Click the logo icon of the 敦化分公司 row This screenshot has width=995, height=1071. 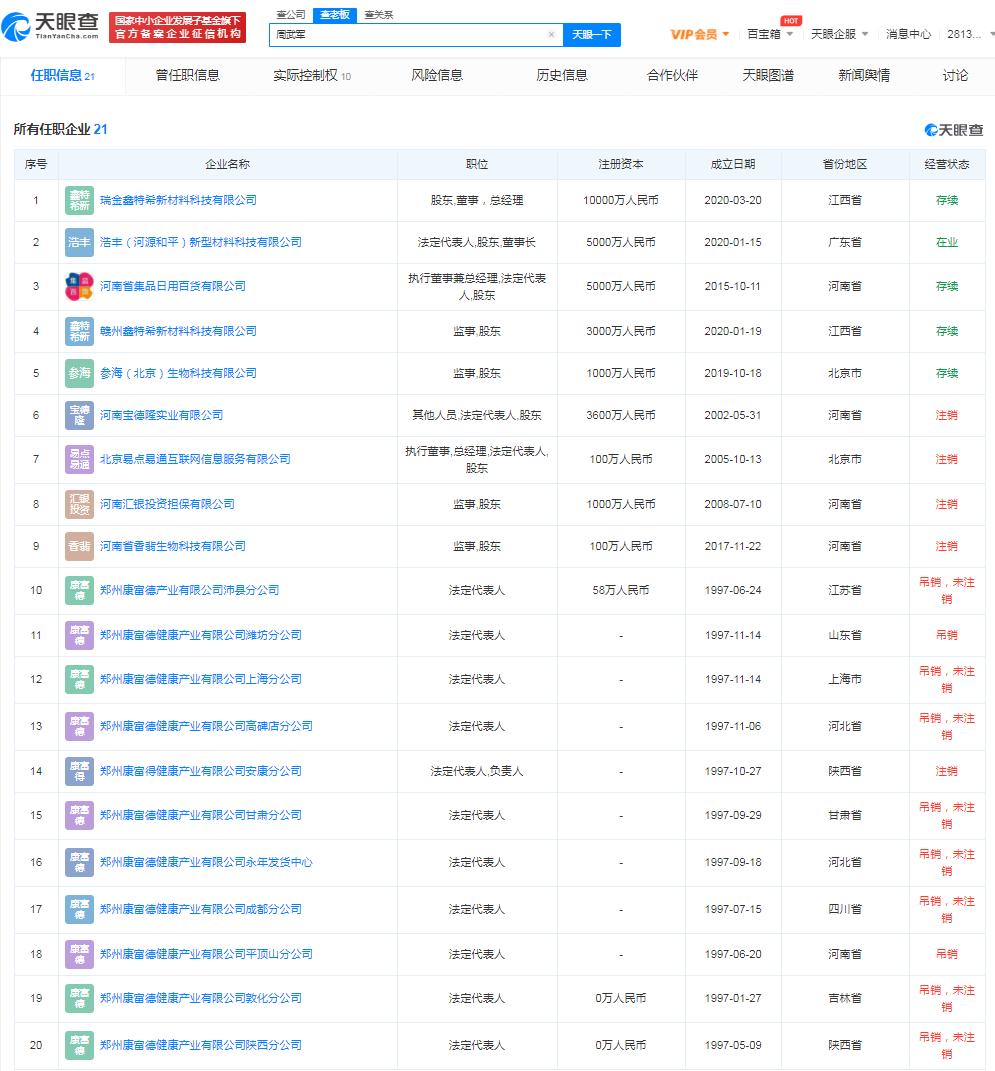point(79,998)
